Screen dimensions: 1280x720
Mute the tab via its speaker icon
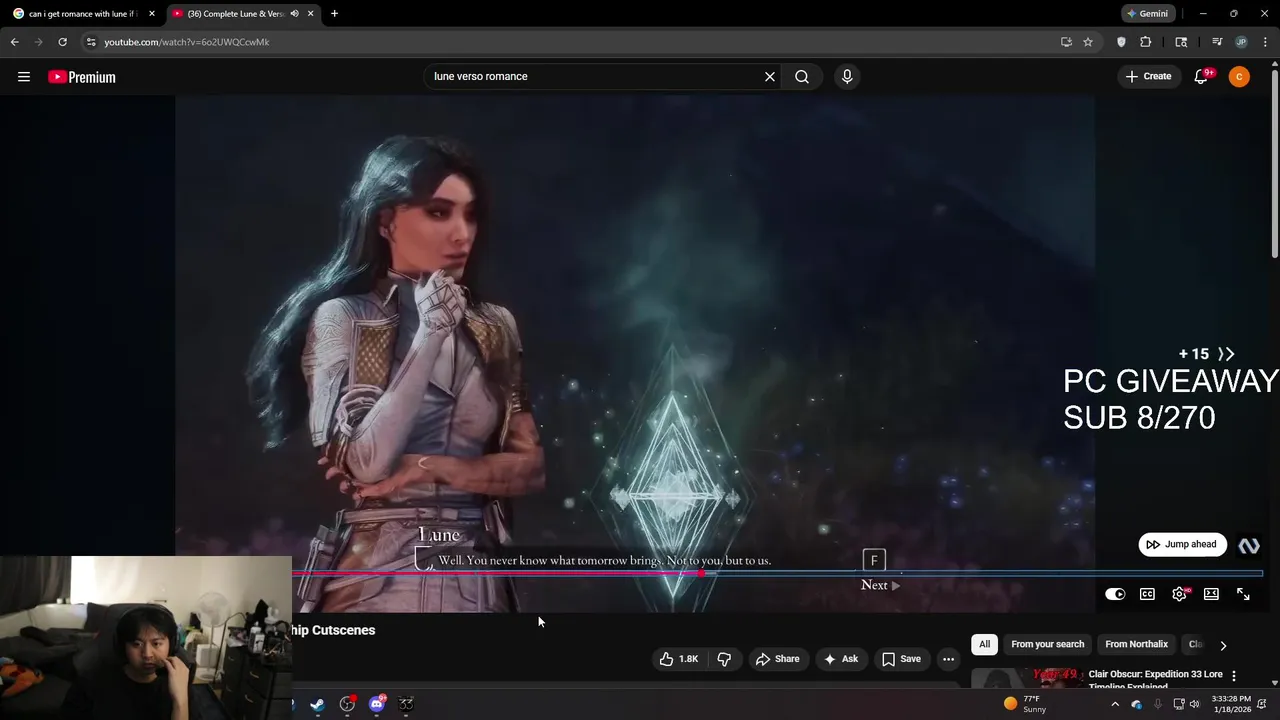point(294,14)
